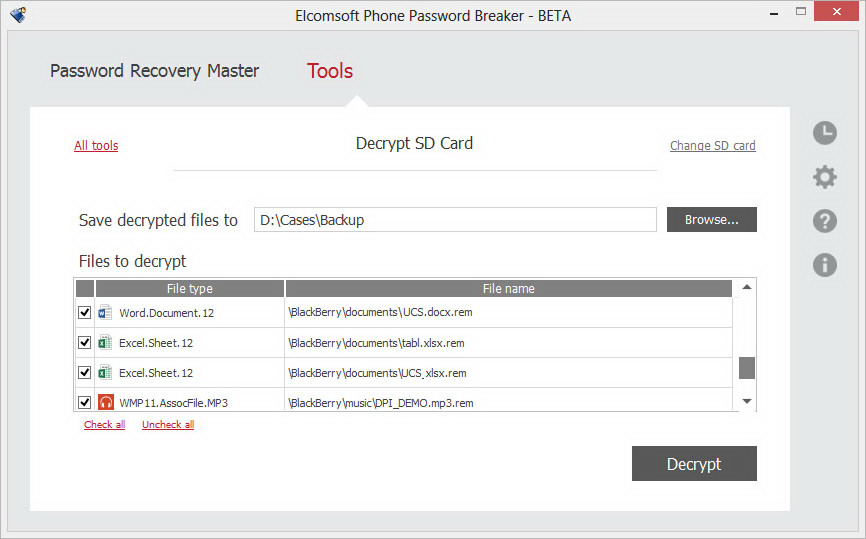The height and width of the screenshot is (539, 866).
Task: Select the Tools tab
Action: 330,71
